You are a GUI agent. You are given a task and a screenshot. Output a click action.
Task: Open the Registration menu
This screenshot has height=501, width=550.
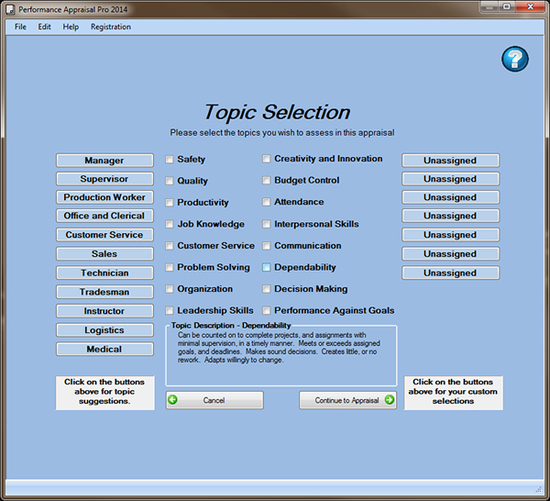(x=110, y=27)
